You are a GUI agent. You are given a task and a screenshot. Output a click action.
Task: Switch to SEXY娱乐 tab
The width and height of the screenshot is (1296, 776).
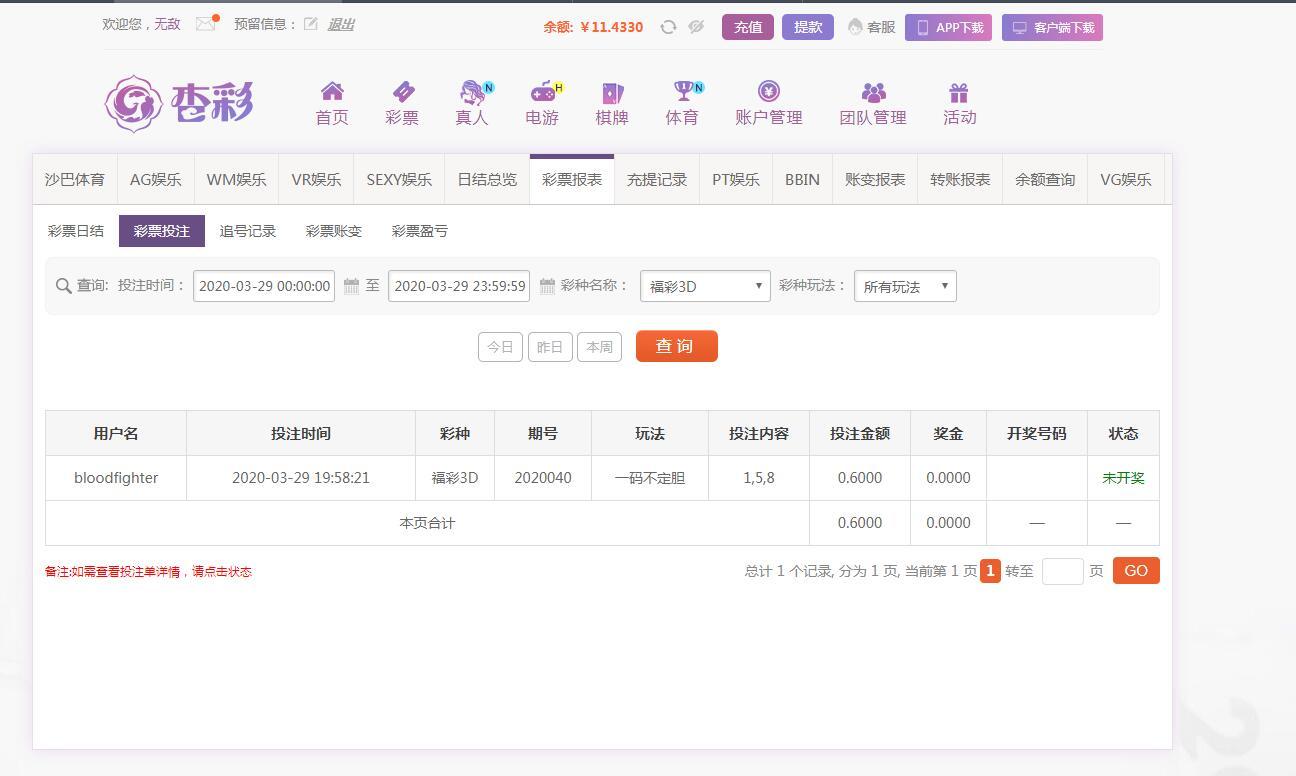pyautogui.click(x=399, y=180)
